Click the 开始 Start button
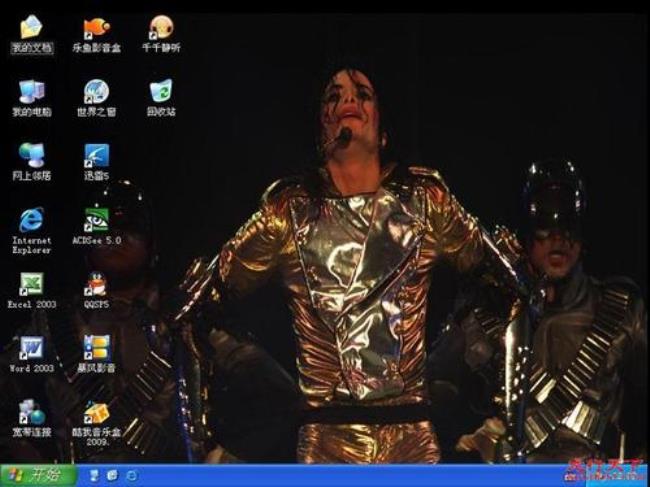650x487 pixels. click(39, 475)
